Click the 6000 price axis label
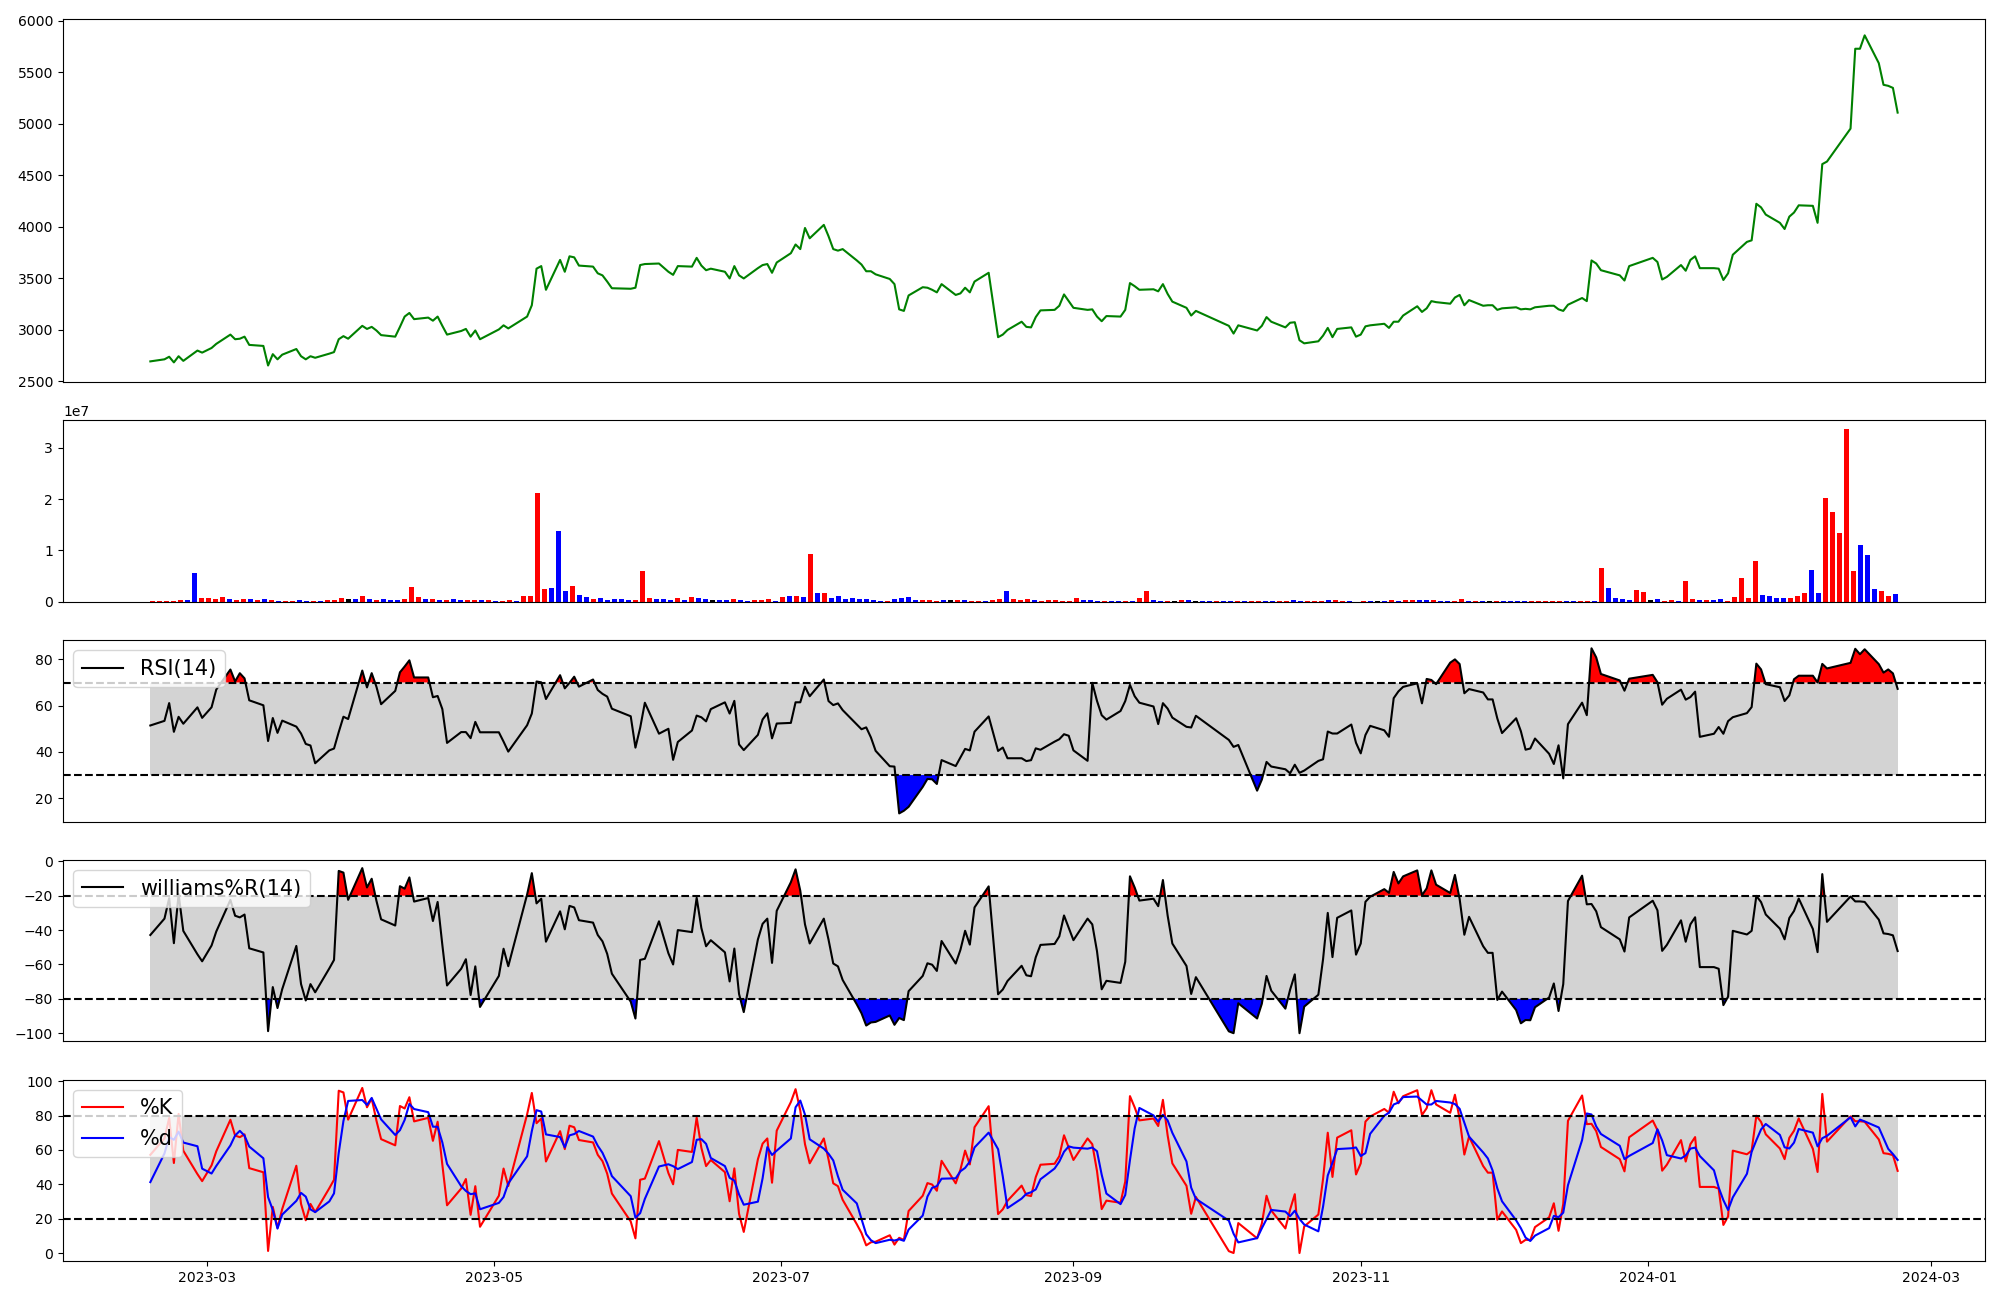Screen dimensions: 2000x1300 [36, 21]
